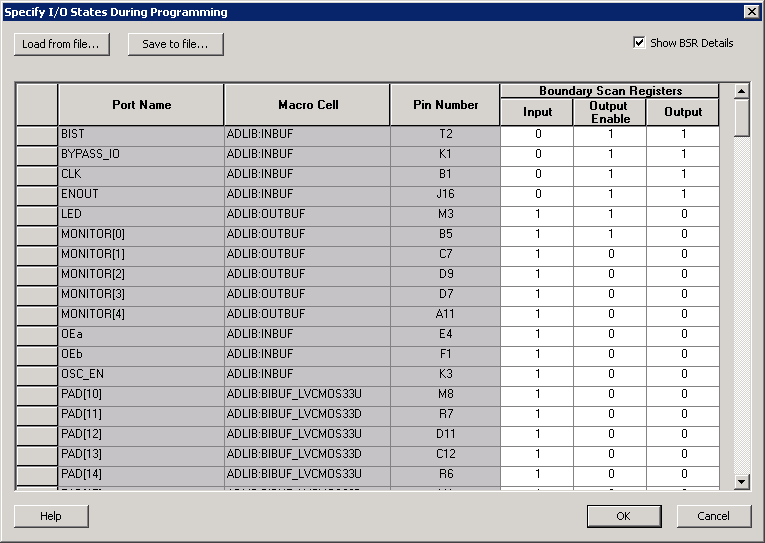
Task: Open Help for this dialog
Action: tap(51, 516)
